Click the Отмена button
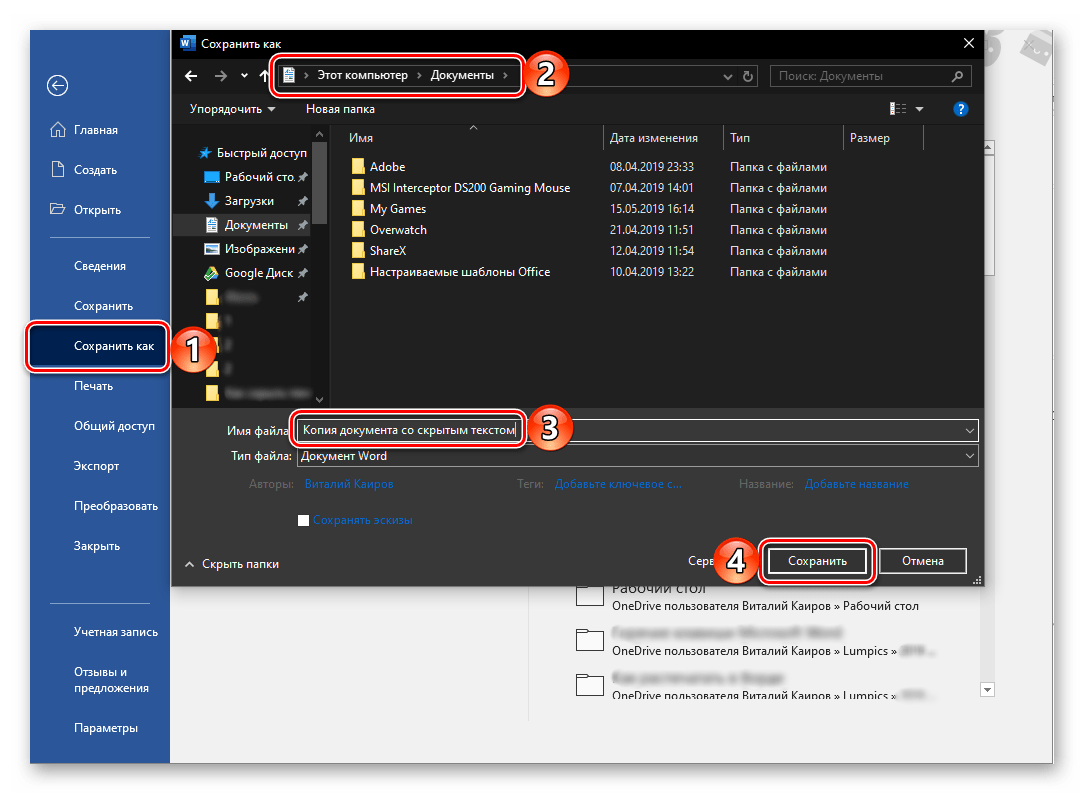Screen dimensions: 1084x794 (x=922, y=561)
